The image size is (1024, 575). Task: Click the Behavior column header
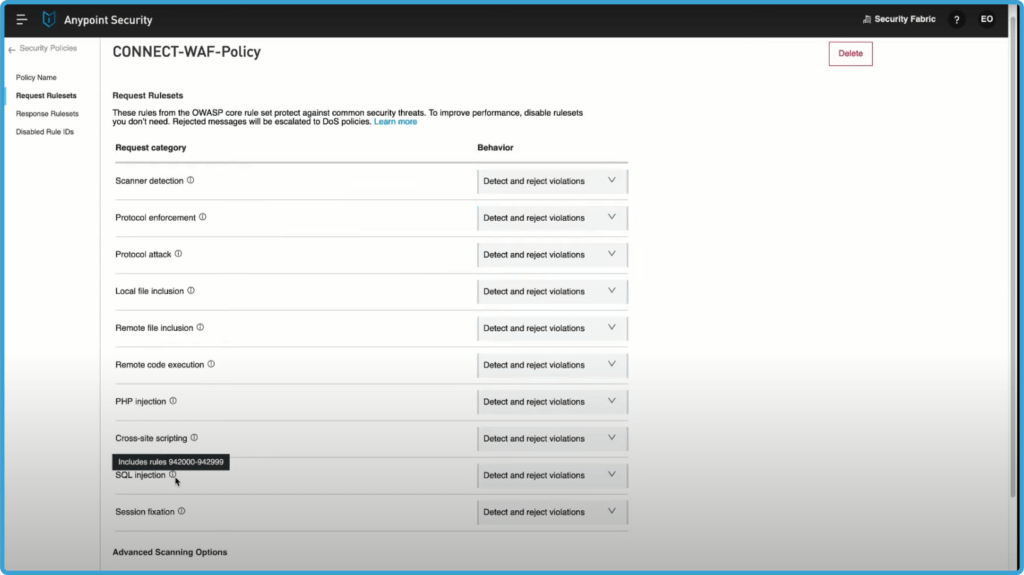pos(495,148)
